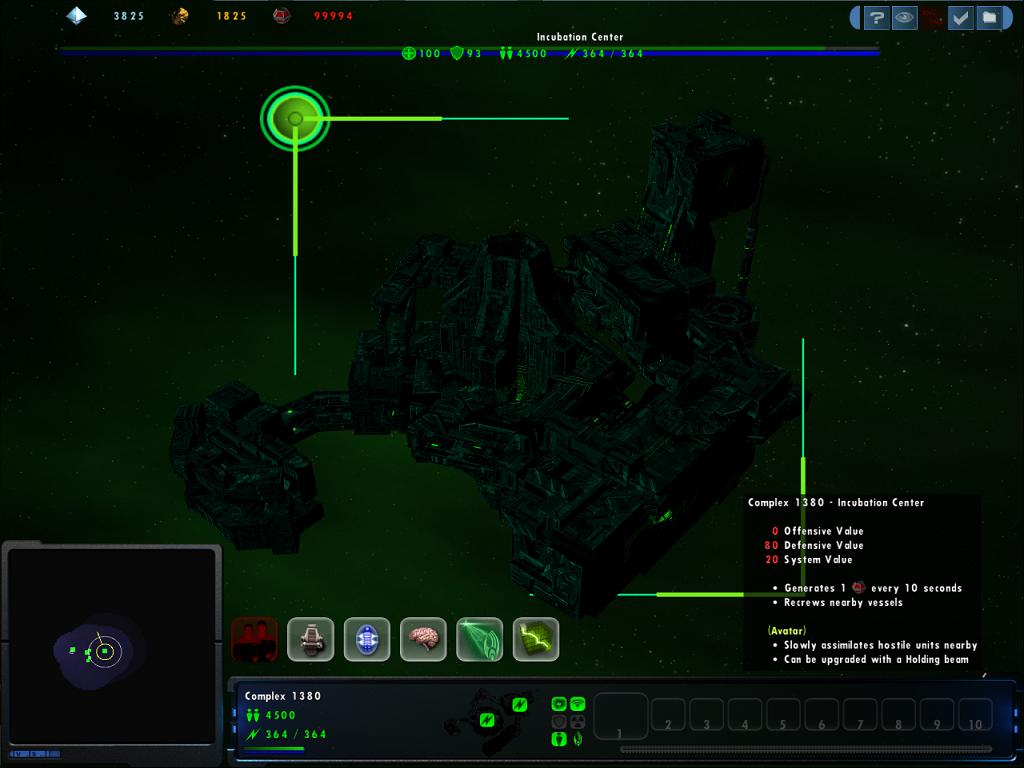Open the folder icon in top-right toolbar
Image resolution: width=1024 pixels, height=768 pixels.
988,17
